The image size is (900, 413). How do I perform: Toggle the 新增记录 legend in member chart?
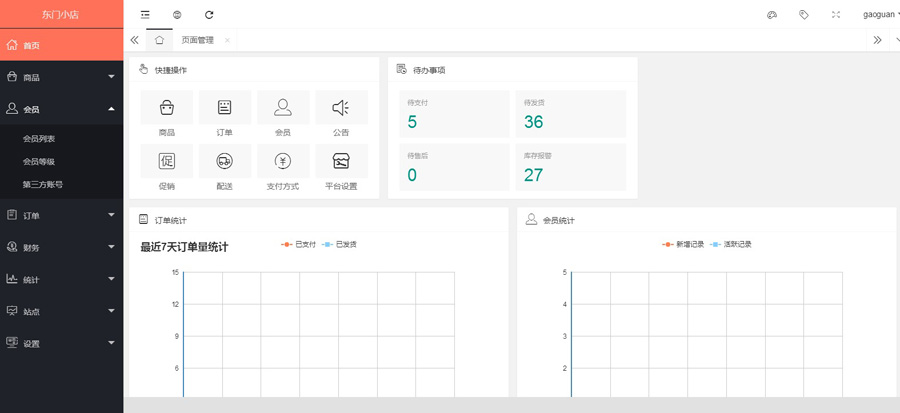click(x=683, y=244)
